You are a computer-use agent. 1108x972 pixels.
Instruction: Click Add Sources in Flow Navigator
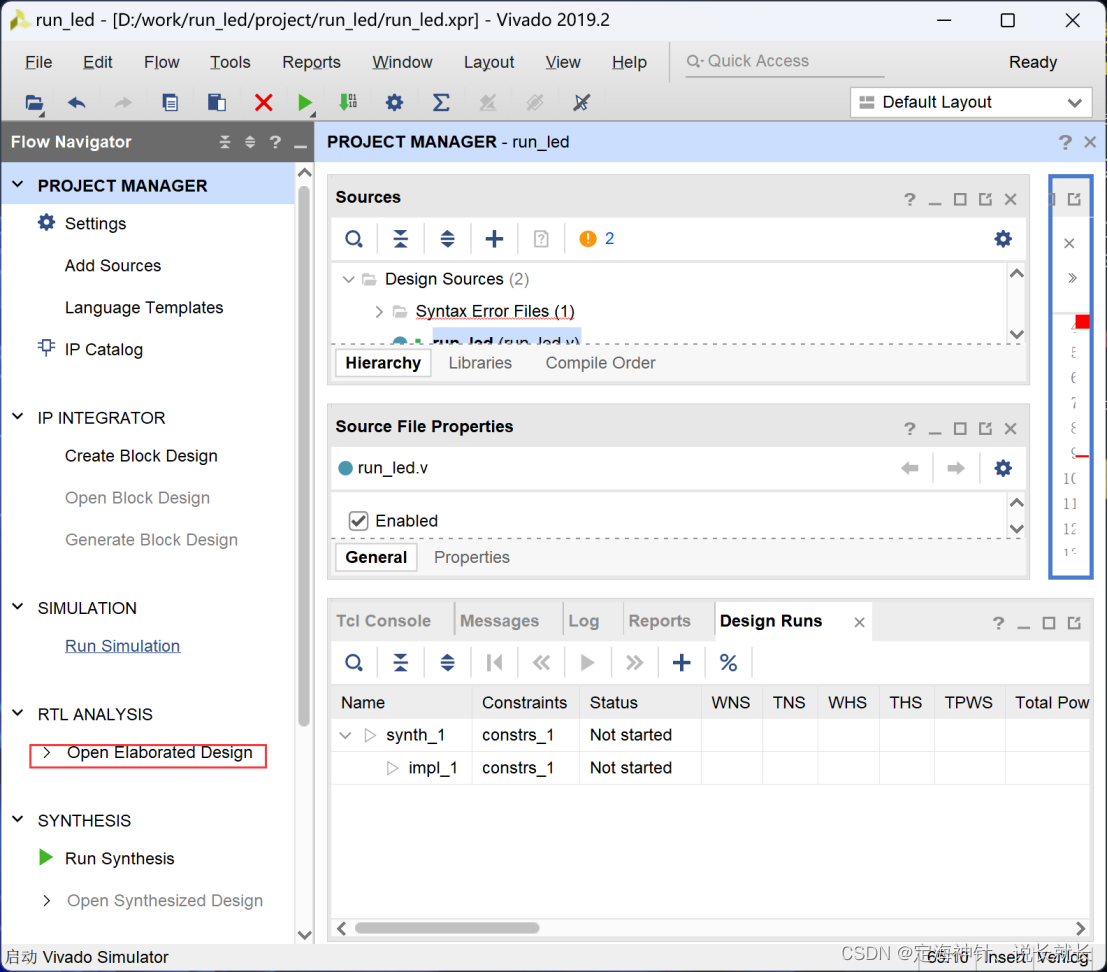tap(113, 266)
